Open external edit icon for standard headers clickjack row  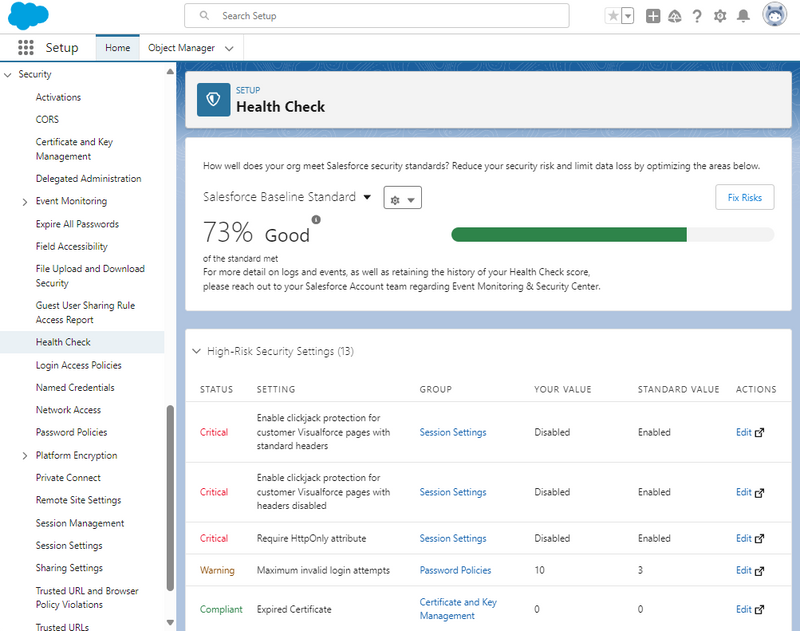(759, 433)
